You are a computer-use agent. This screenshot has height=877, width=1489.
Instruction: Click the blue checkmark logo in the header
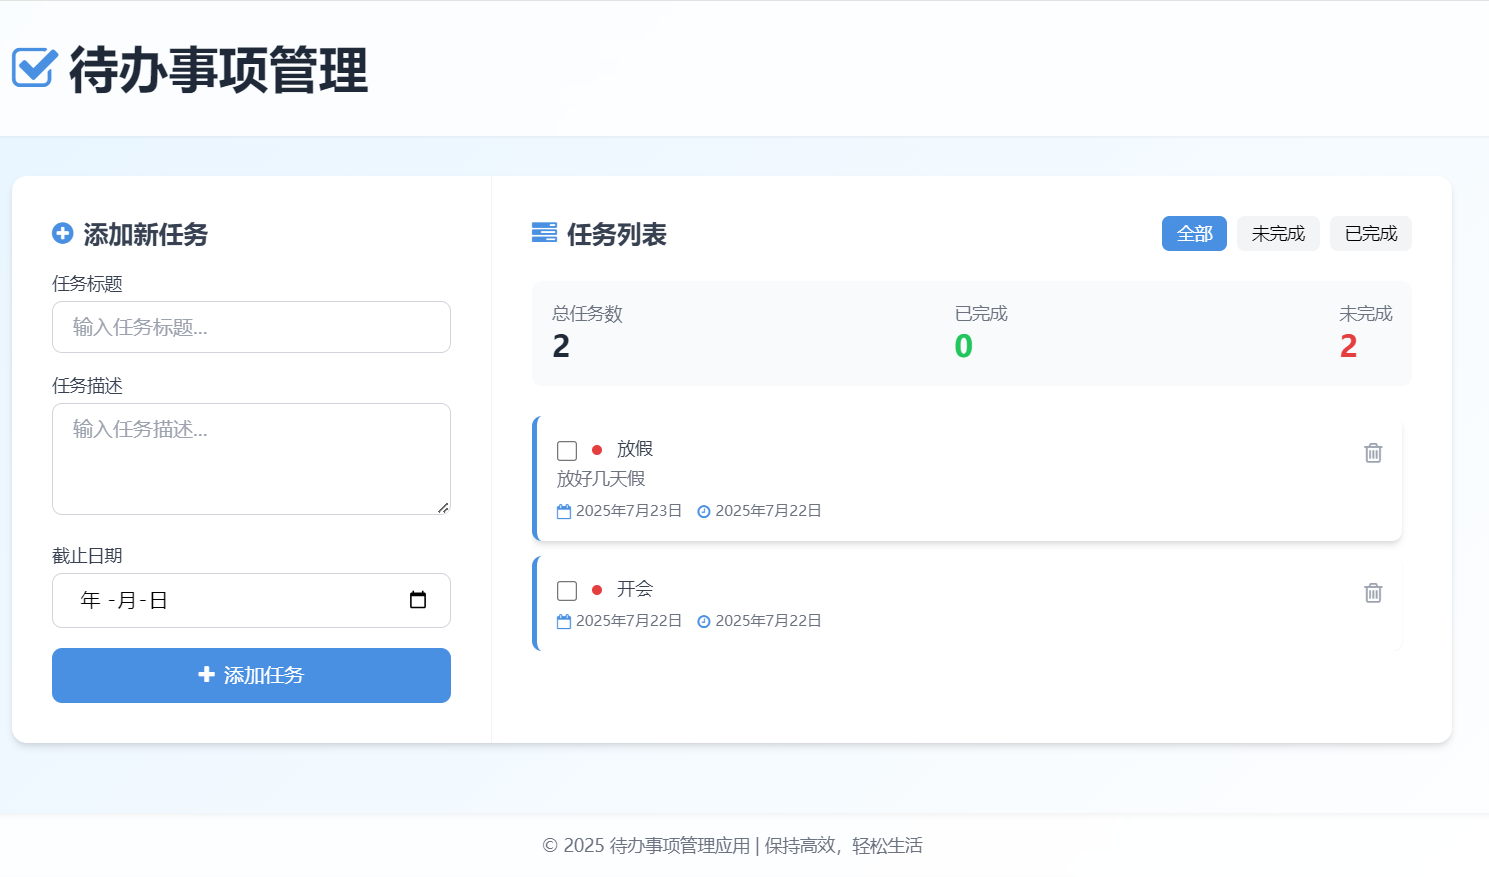point(32,68)
